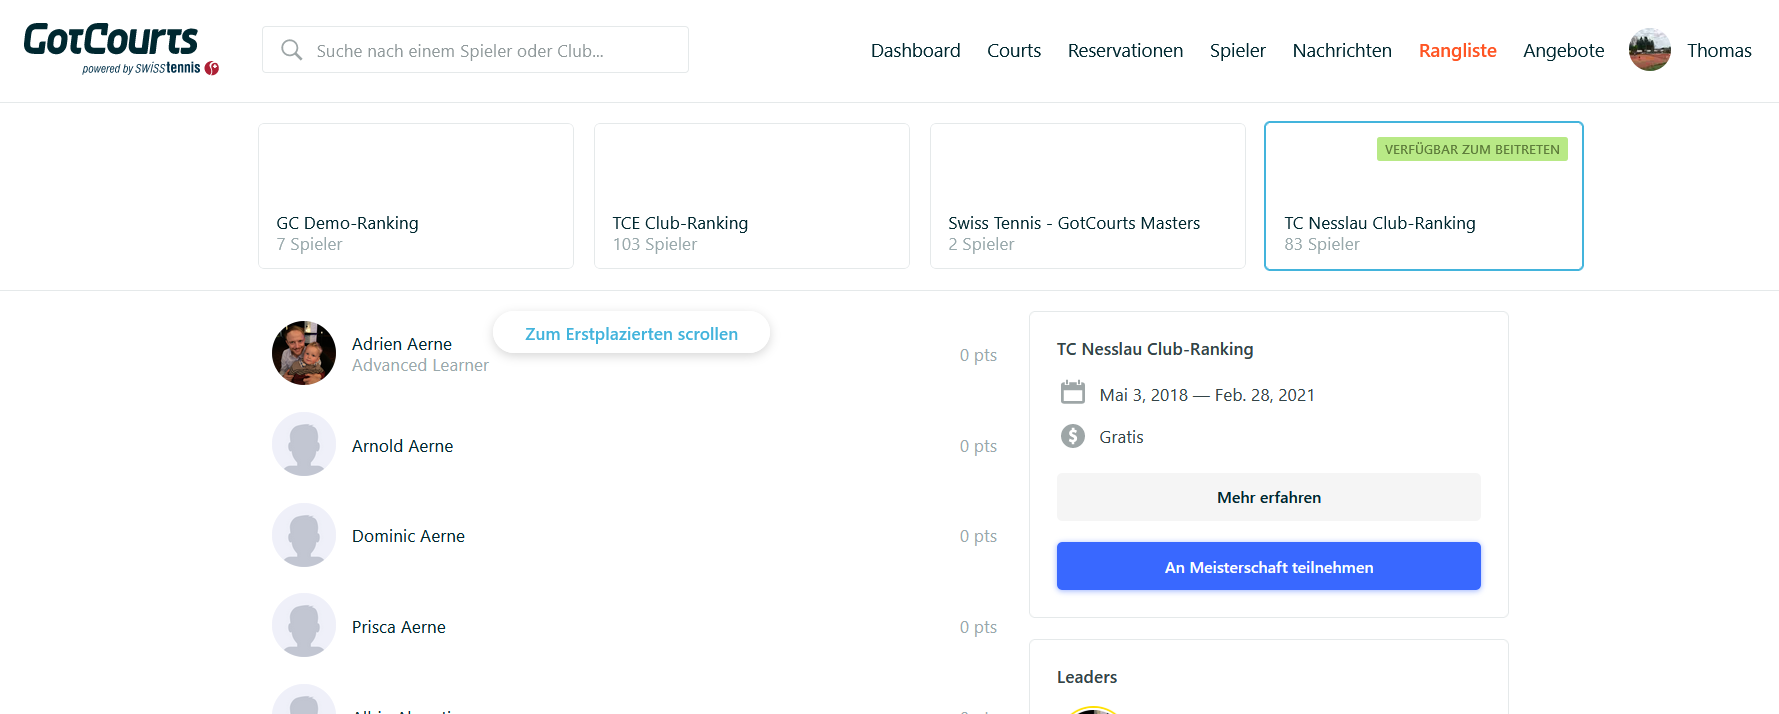
Task: Click Dominic Aerne's 0 pts score
Action: (978, 536)
